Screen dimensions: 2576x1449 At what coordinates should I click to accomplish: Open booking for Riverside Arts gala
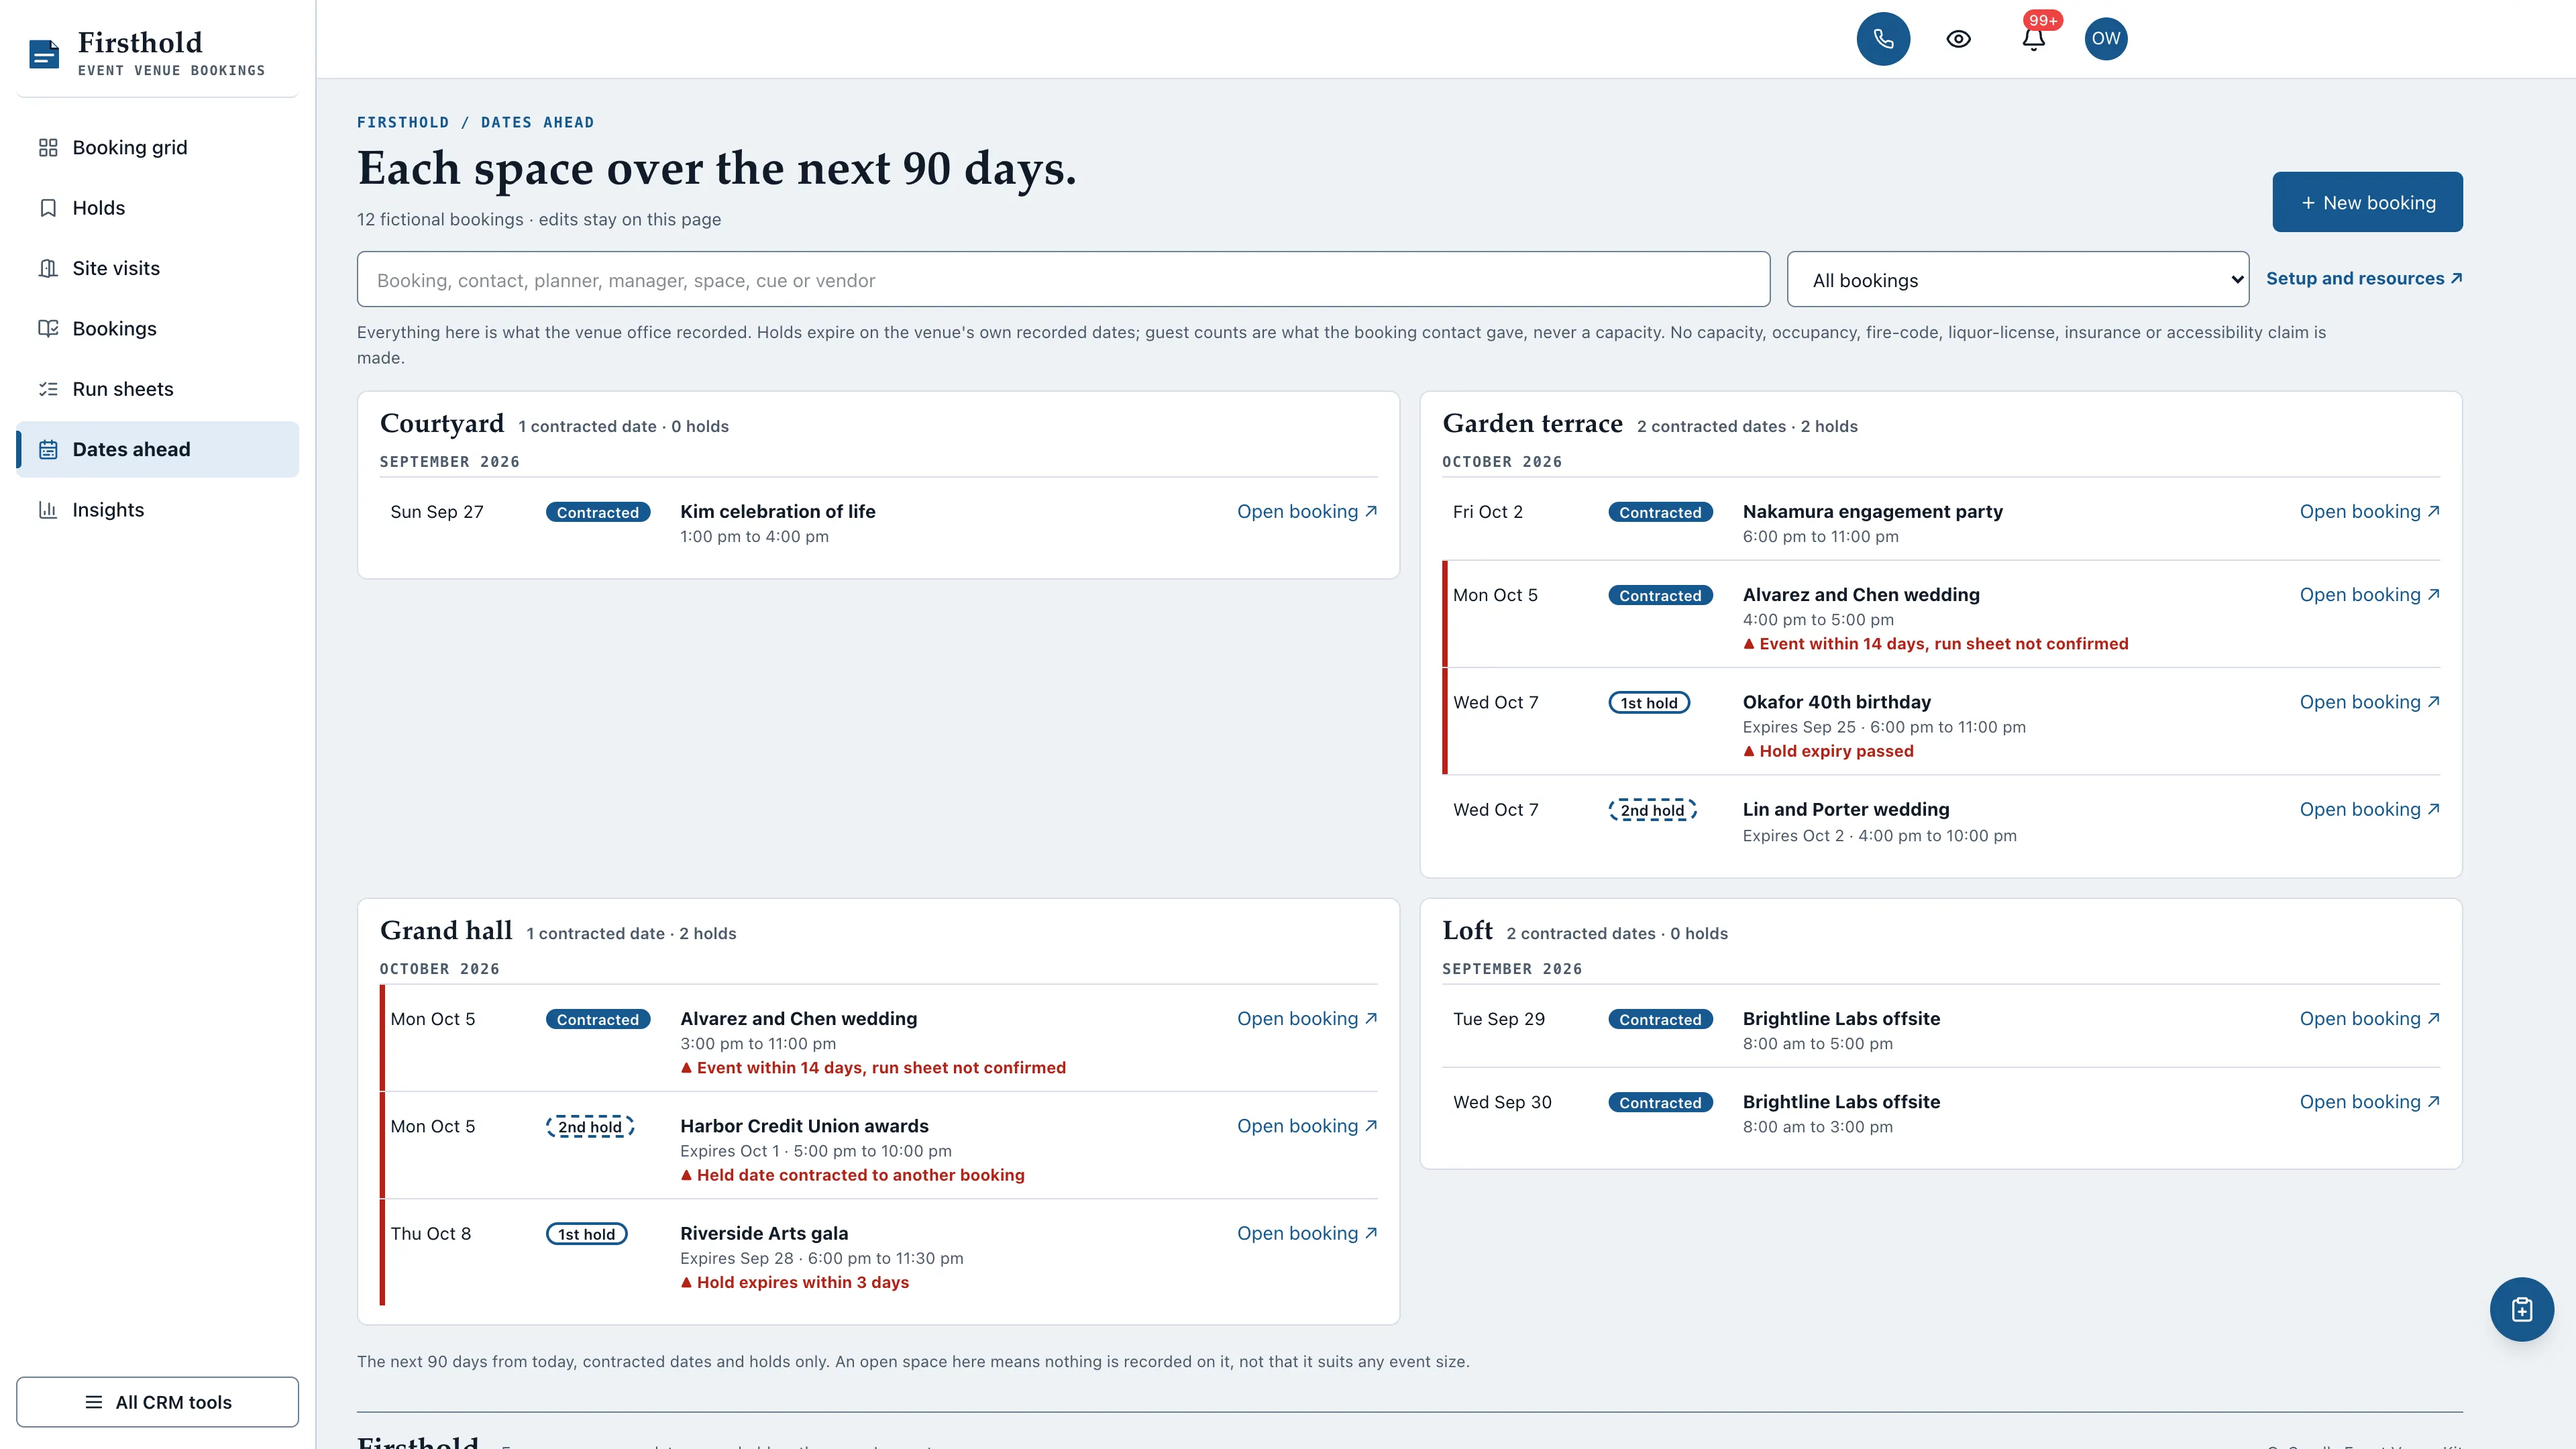tap(1306, 1234)
